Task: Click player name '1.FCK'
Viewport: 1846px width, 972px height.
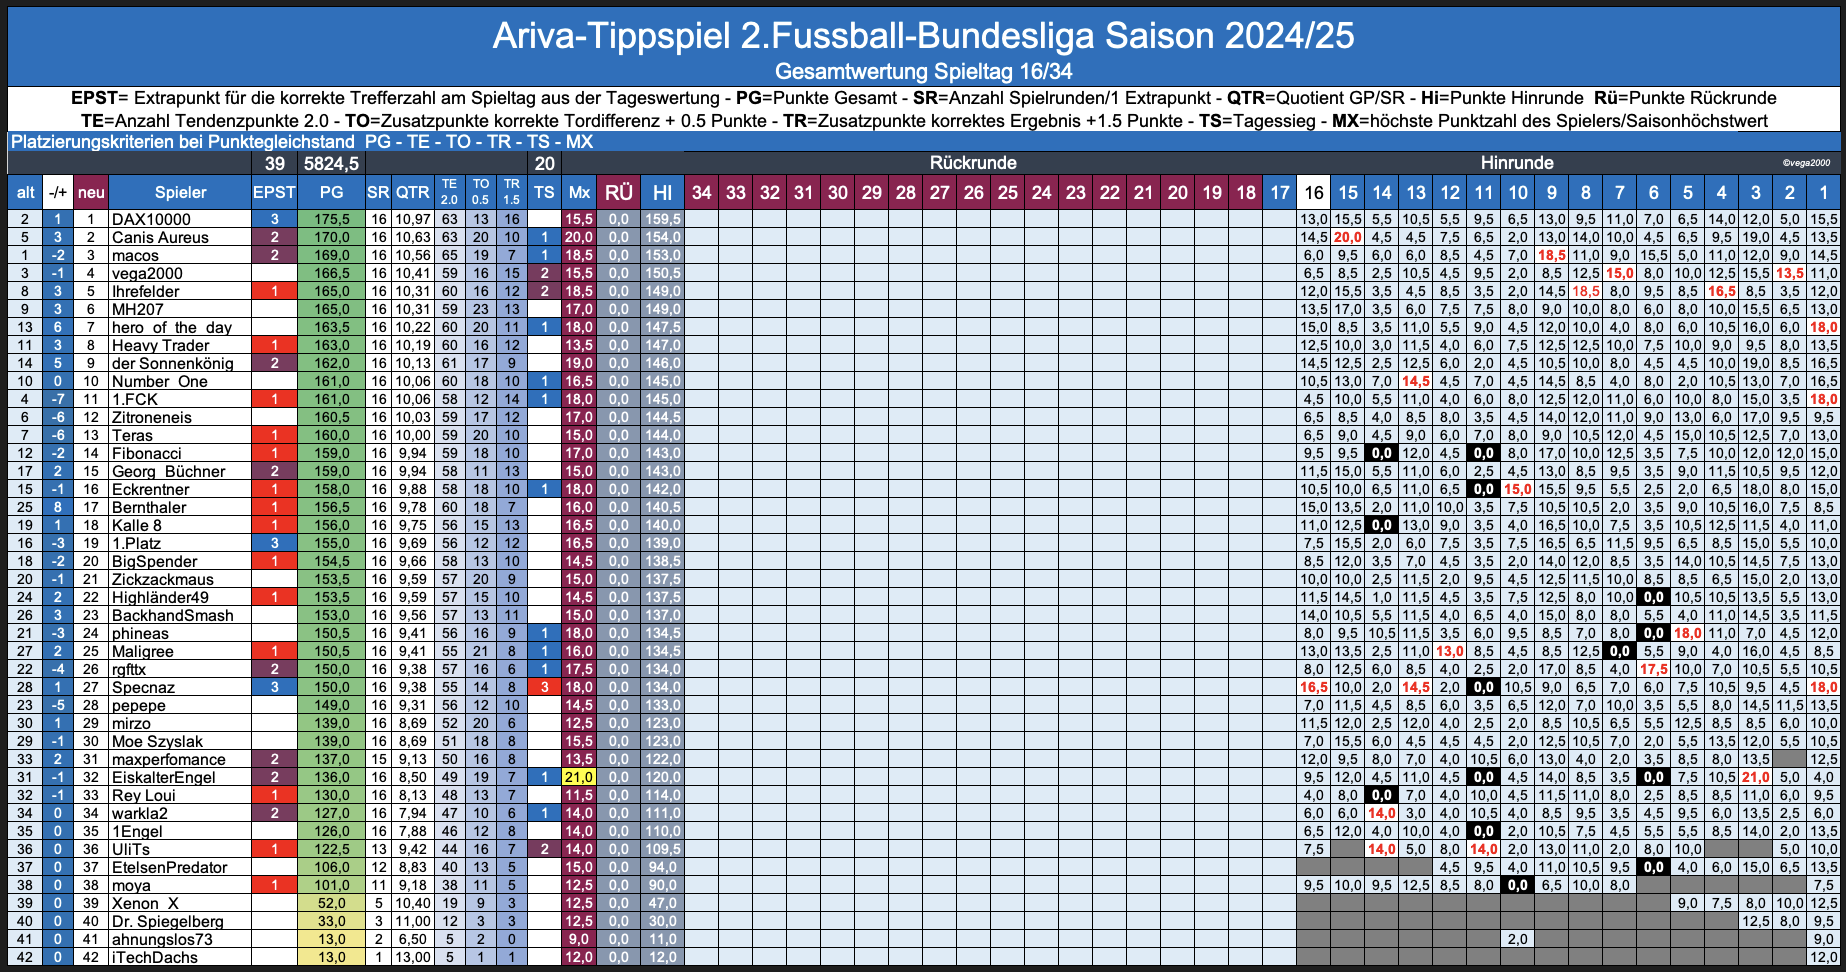Action: point(135,399)
